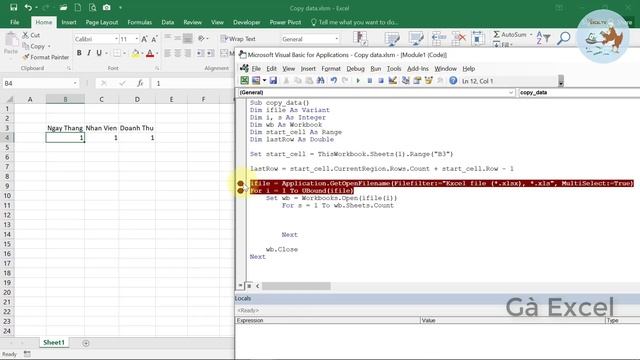Click the formula bar showing 1

coord(193,83)
